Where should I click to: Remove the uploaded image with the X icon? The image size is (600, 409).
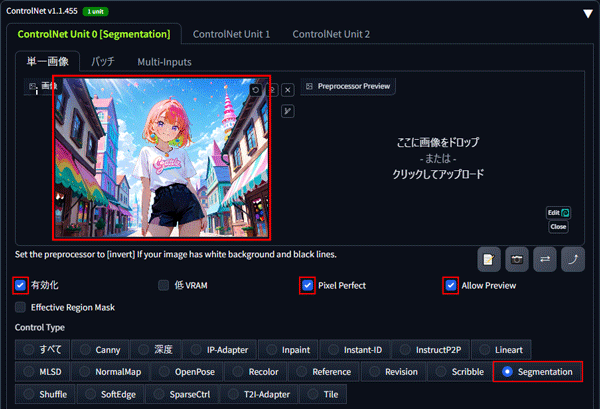coord(288,89)
